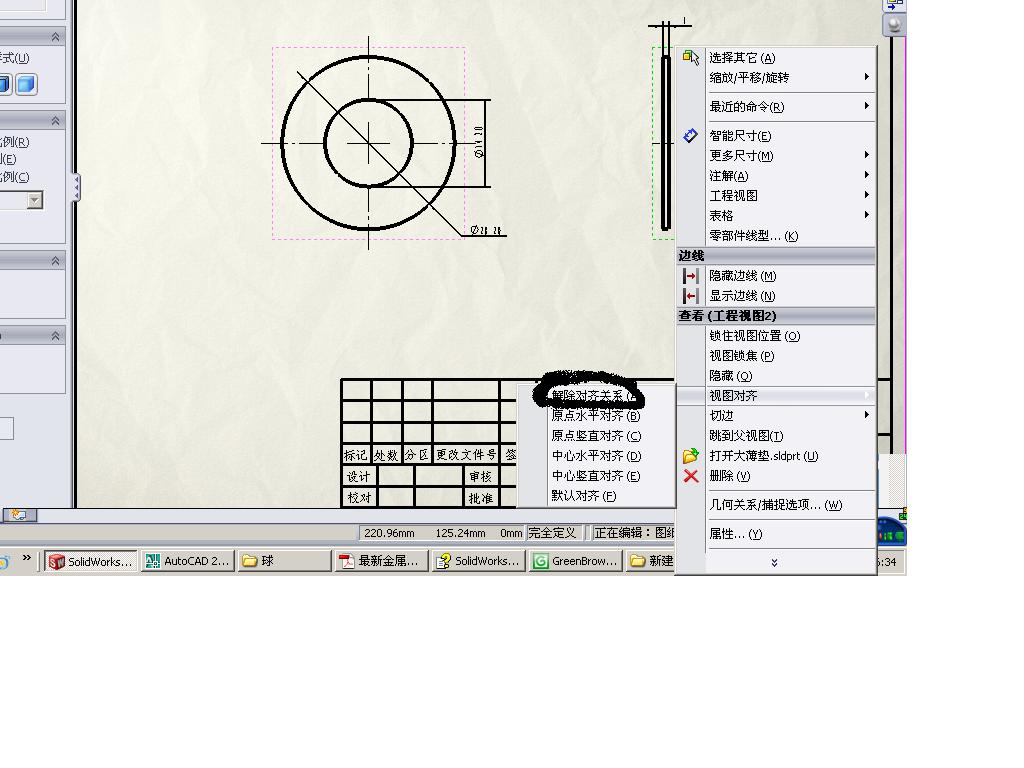Choose 解除对齐关系 in the alignment submenu
This screenshot has width=1024, height=768.
coord(596,396)
